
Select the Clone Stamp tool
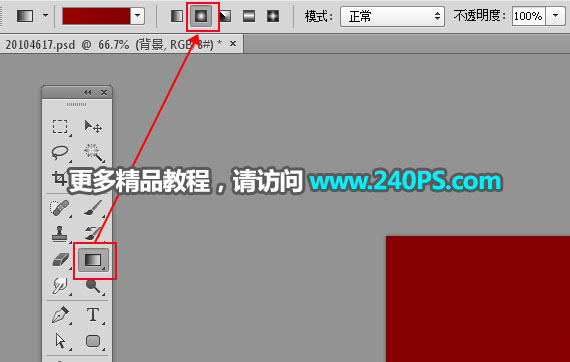[x=60, y=234]
